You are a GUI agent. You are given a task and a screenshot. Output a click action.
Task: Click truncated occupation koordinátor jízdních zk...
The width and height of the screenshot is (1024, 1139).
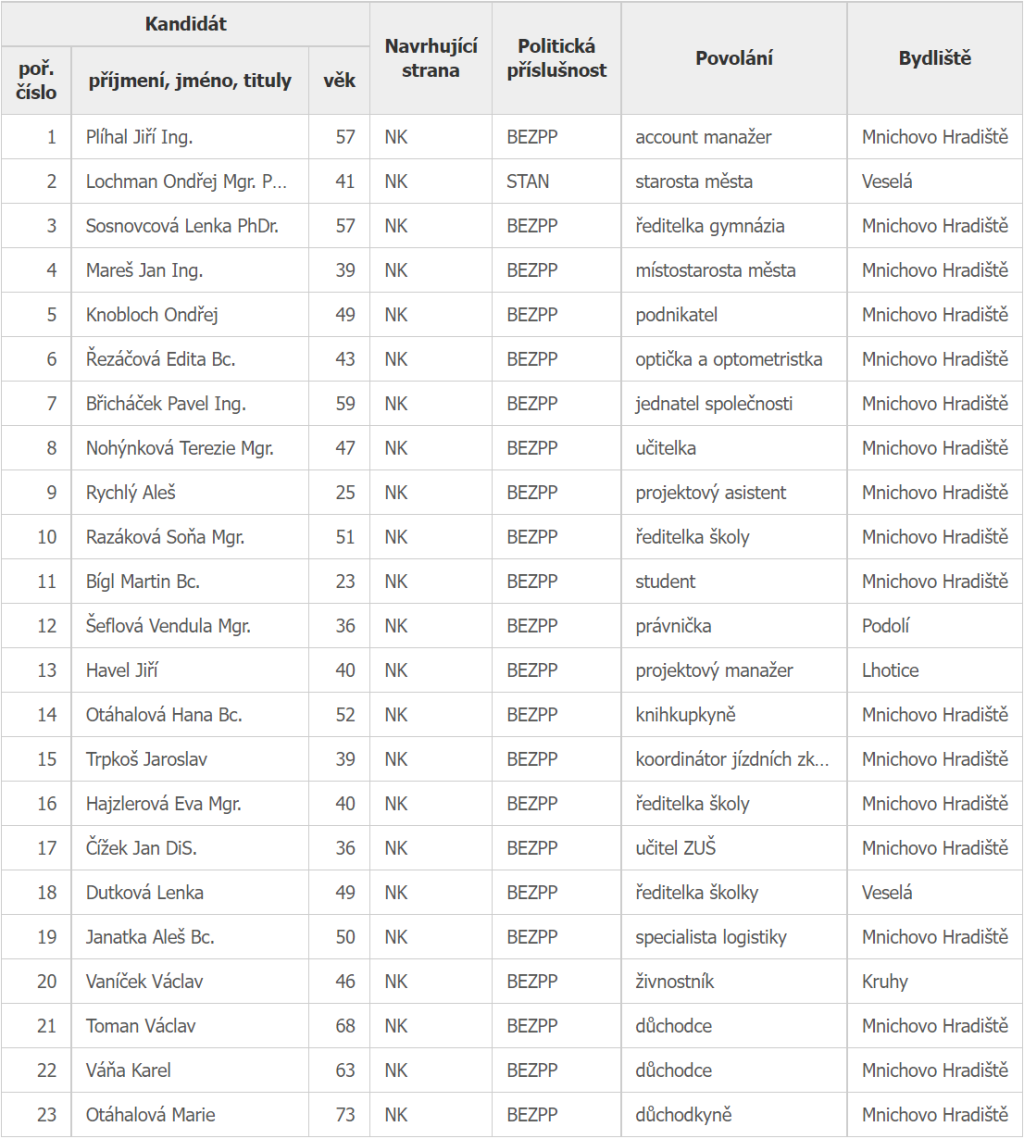point(732,759)
